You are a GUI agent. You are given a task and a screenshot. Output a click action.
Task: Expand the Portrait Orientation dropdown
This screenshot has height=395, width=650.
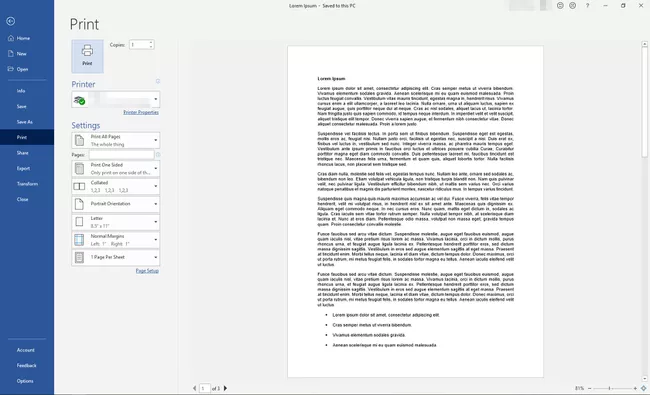point(116,204)
